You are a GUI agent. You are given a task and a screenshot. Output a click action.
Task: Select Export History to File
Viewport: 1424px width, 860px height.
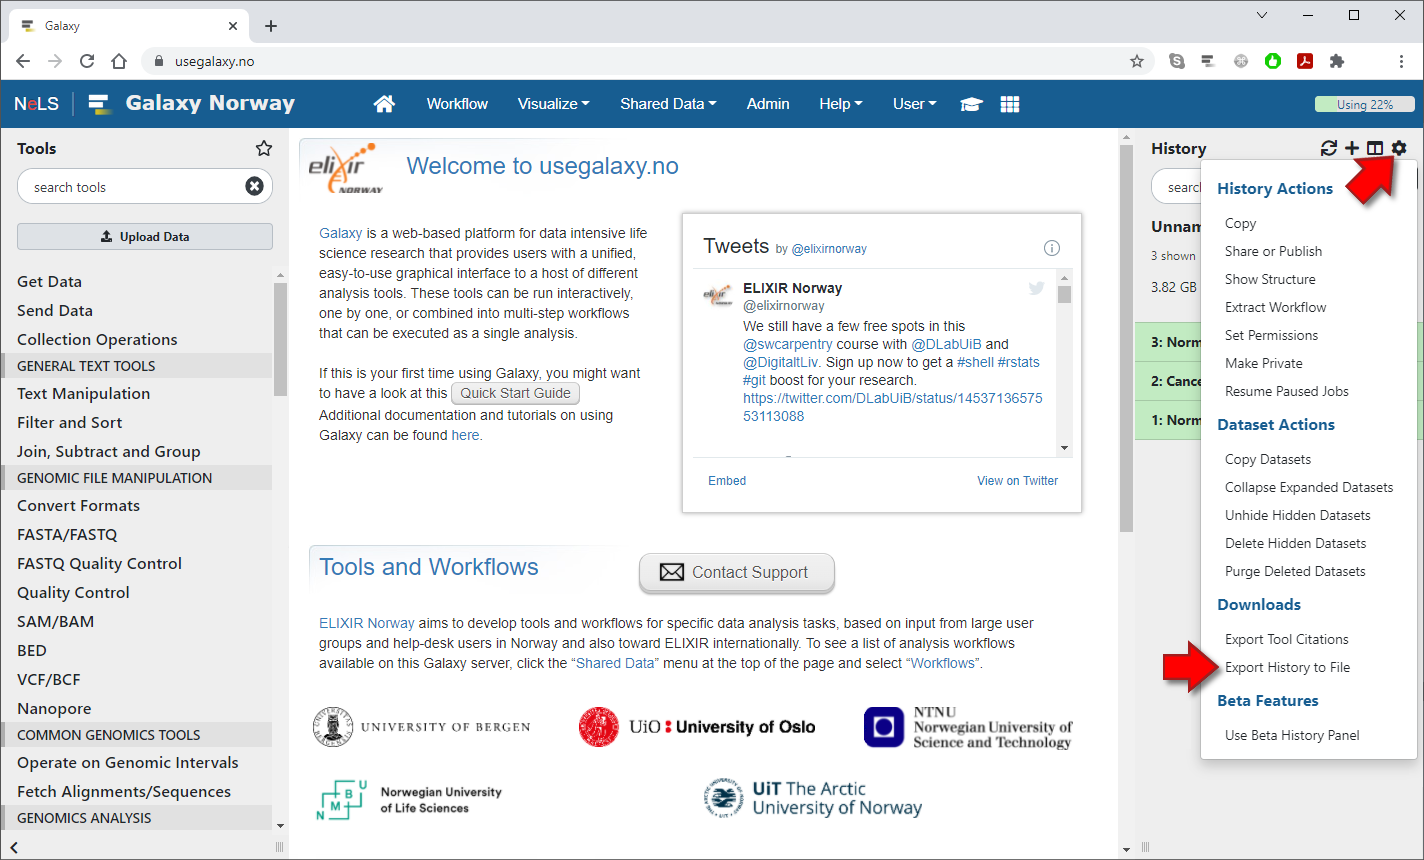(1287, 667)
